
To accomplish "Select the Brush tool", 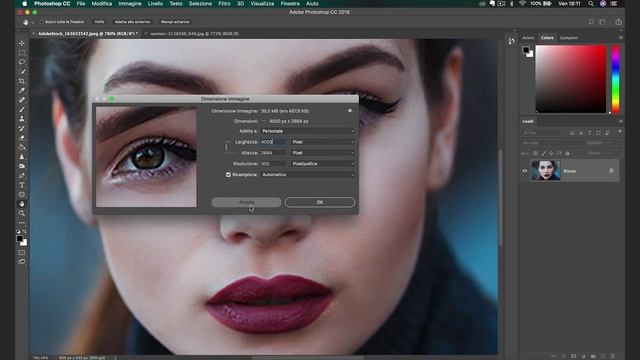I will [22, 109].
